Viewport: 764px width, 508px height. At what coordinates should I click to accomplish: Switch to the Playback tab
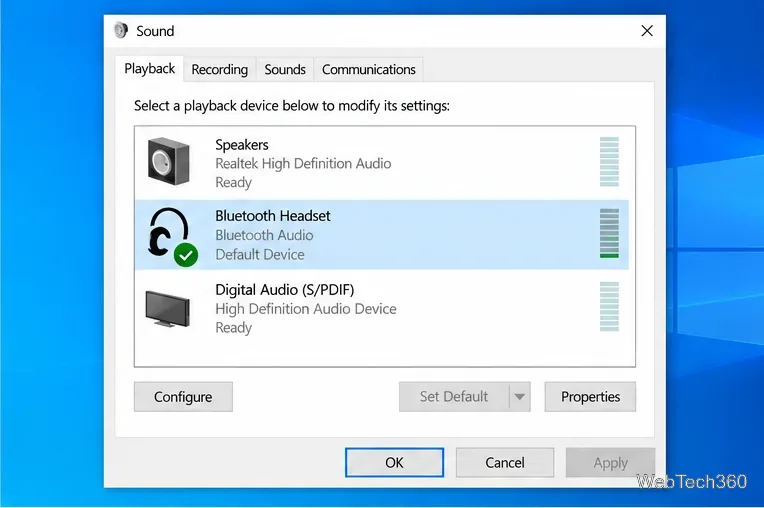[150, 69]
